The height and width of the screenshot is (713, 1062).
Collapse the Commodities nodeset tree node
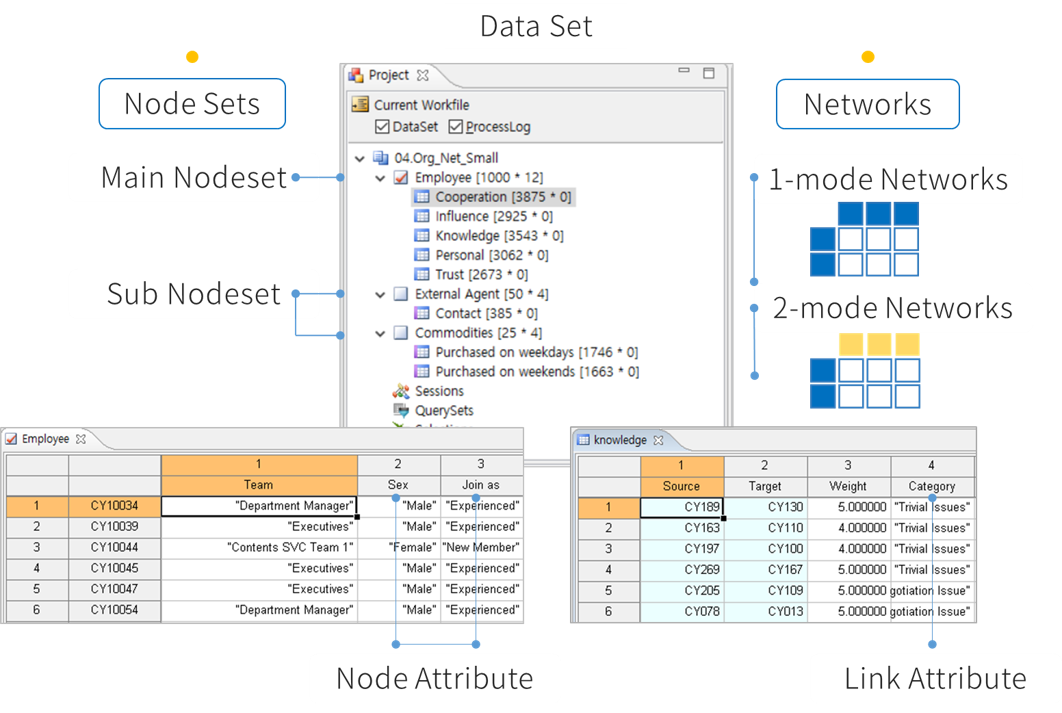click(380, 333)
